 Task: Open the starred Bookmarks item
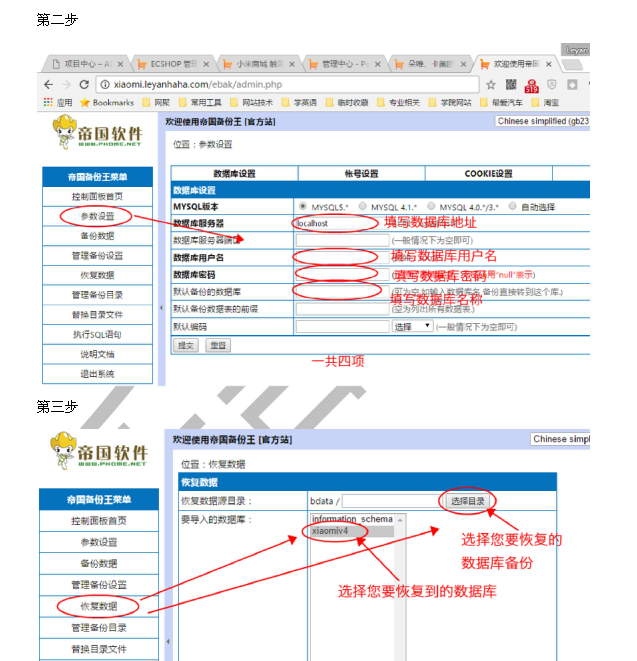(x=107, y=102)
